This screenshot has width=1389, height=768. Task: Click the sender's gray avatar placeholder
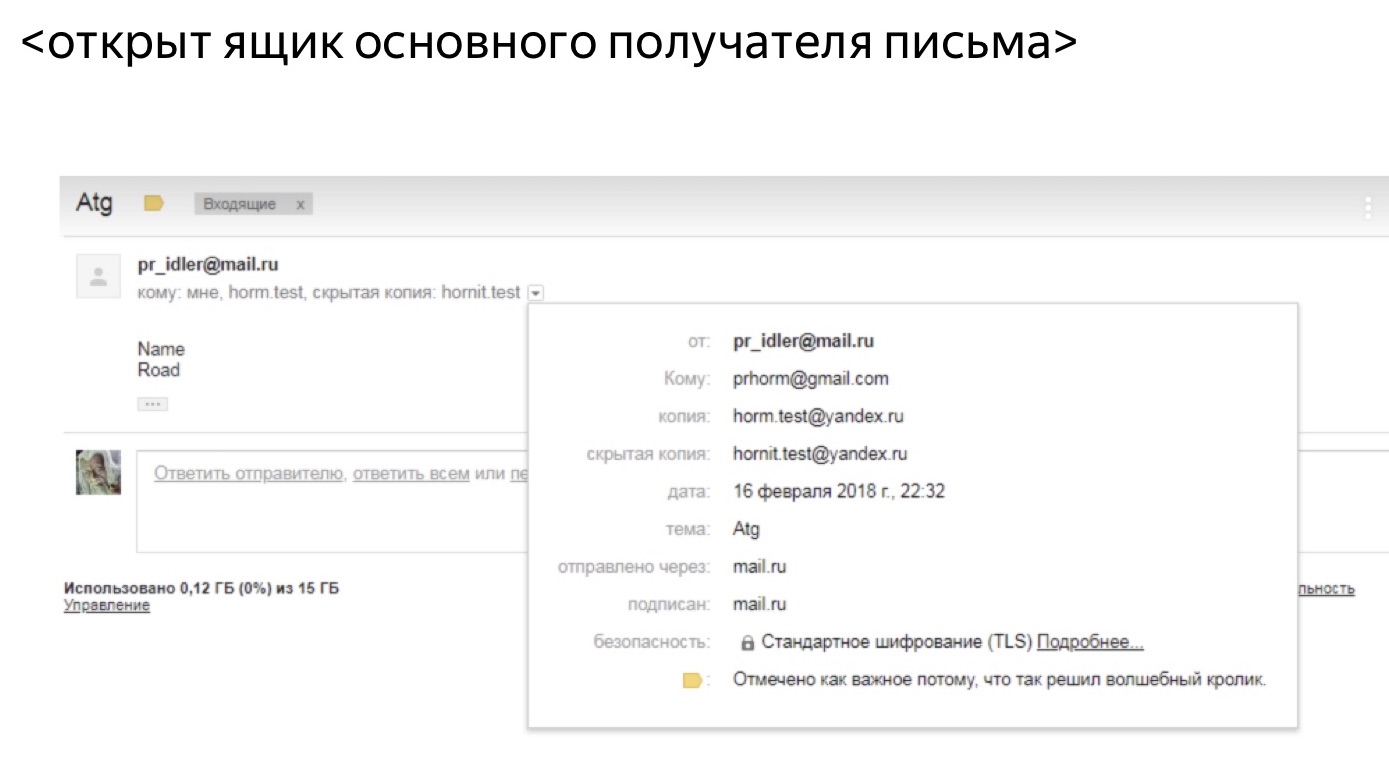tap(99, 276)
